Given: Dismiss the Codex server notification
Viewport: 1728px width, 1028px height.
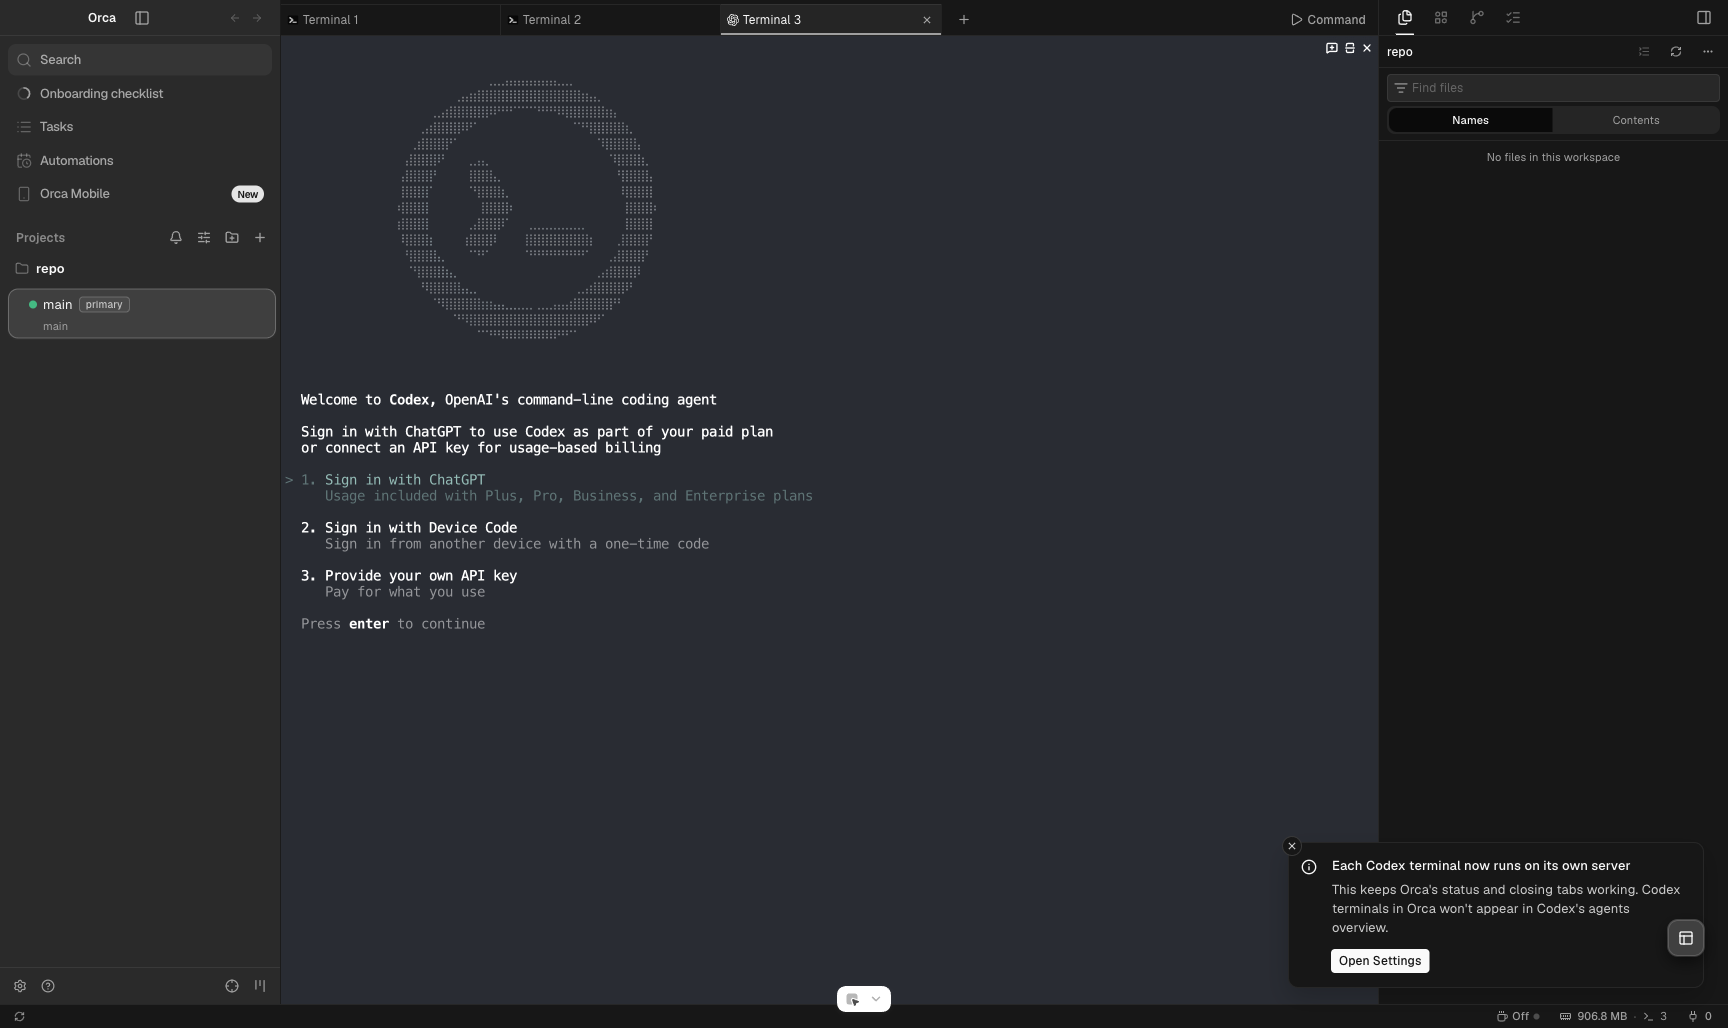Looking at the screenshot, I should coord(1292,846).
